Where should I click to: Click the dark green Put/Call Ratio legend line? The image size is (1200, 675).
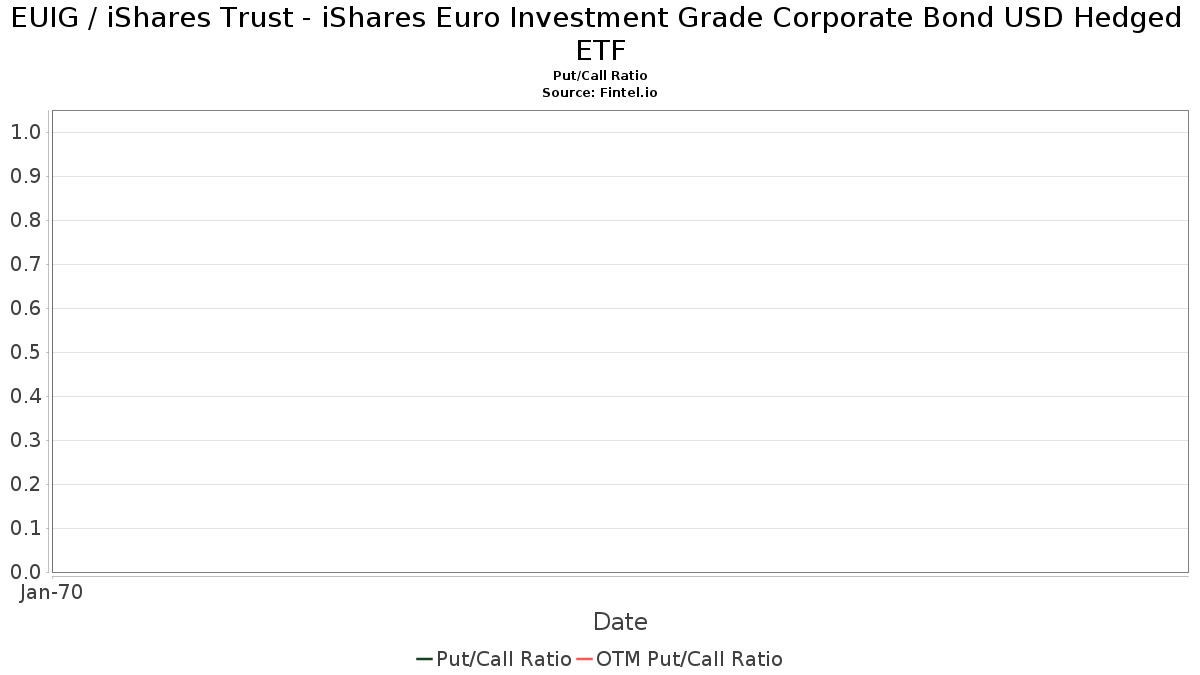(x=424, y=659)
